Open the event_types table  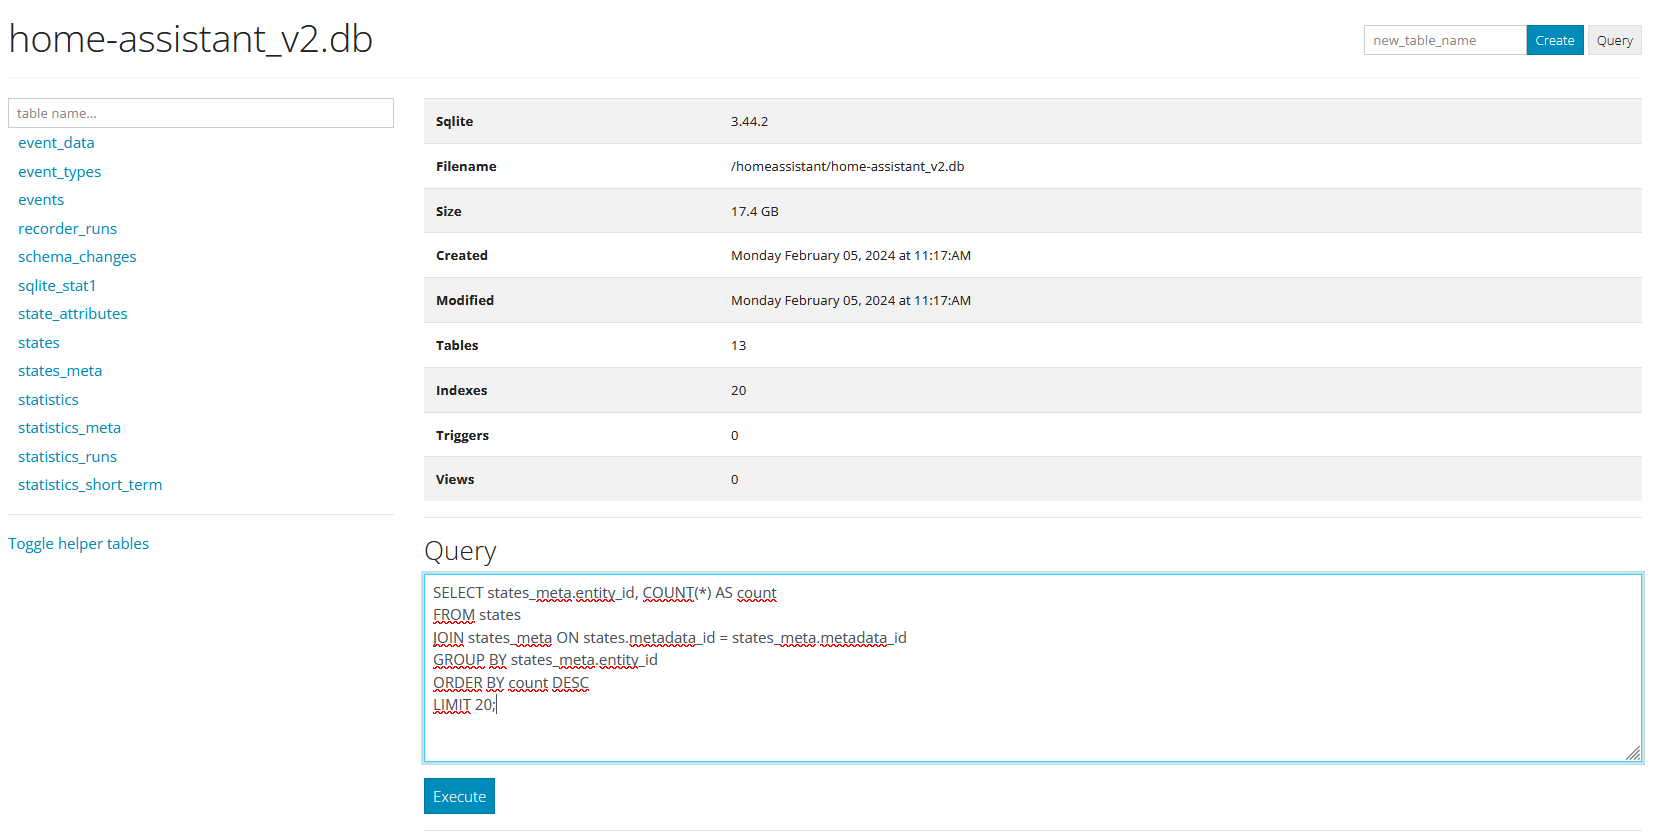(59, 172)
